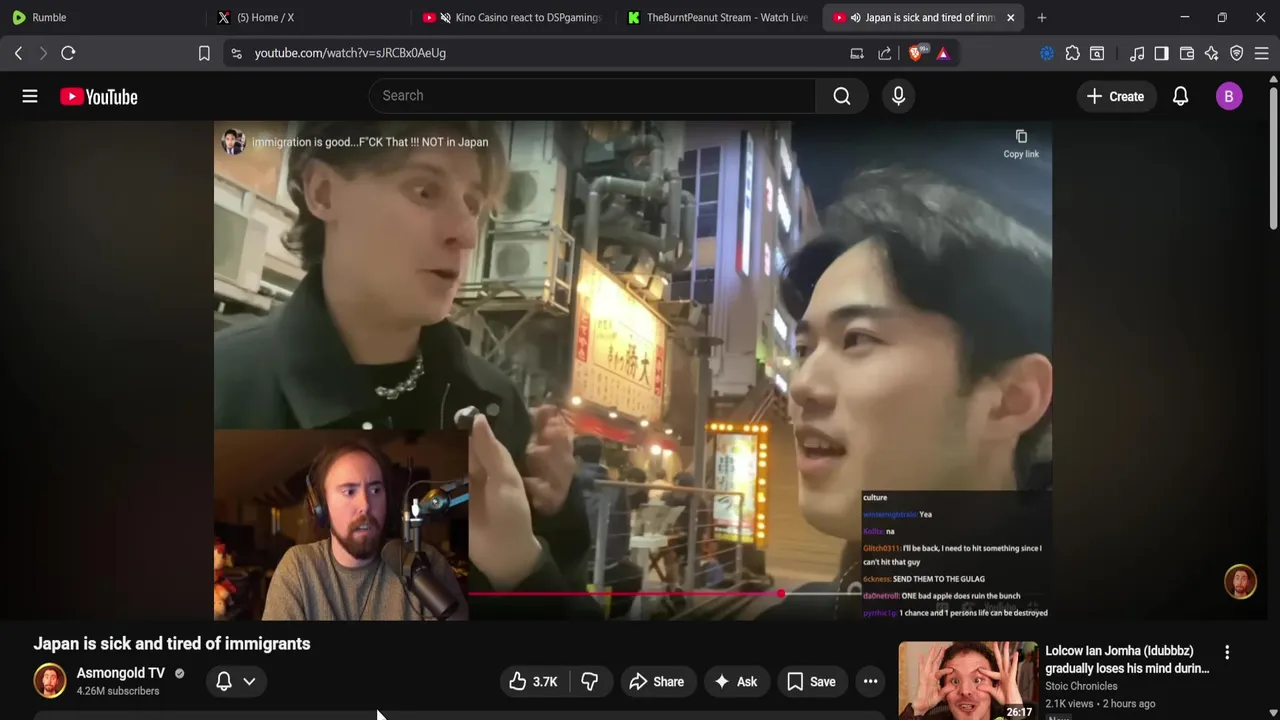The width and height of the screenshot is (1280, 720).
Task: Click the YouTube search input field
Action: click(x=593, y=96)
